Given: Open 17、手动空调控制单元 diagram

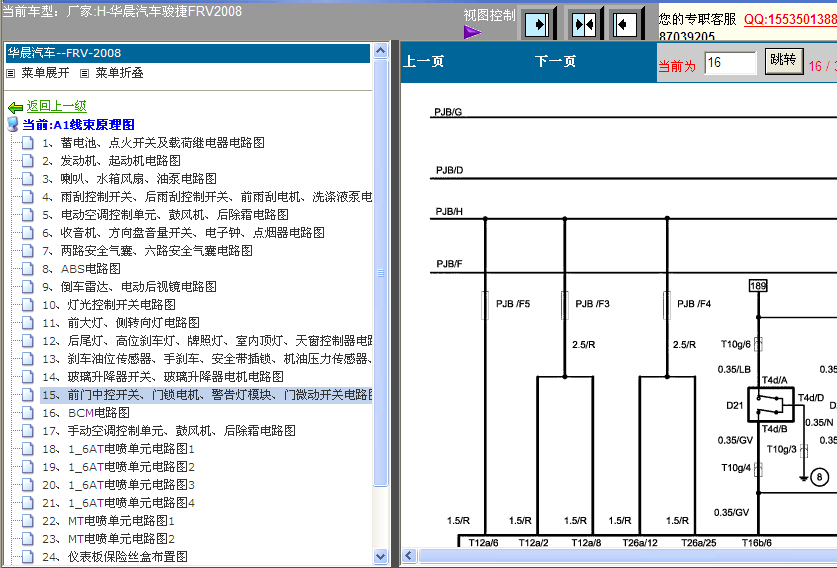Looking at the screenshot, I should tap(169, 431).
